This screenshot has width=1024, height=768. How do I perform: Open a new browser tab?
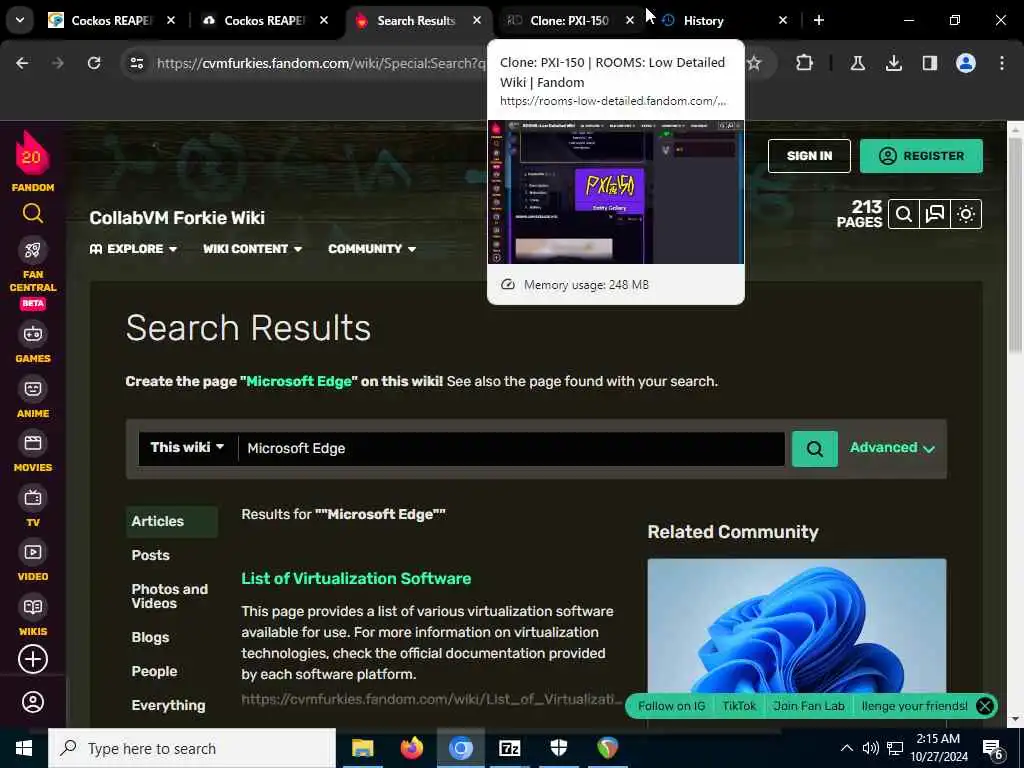(819, 20)
